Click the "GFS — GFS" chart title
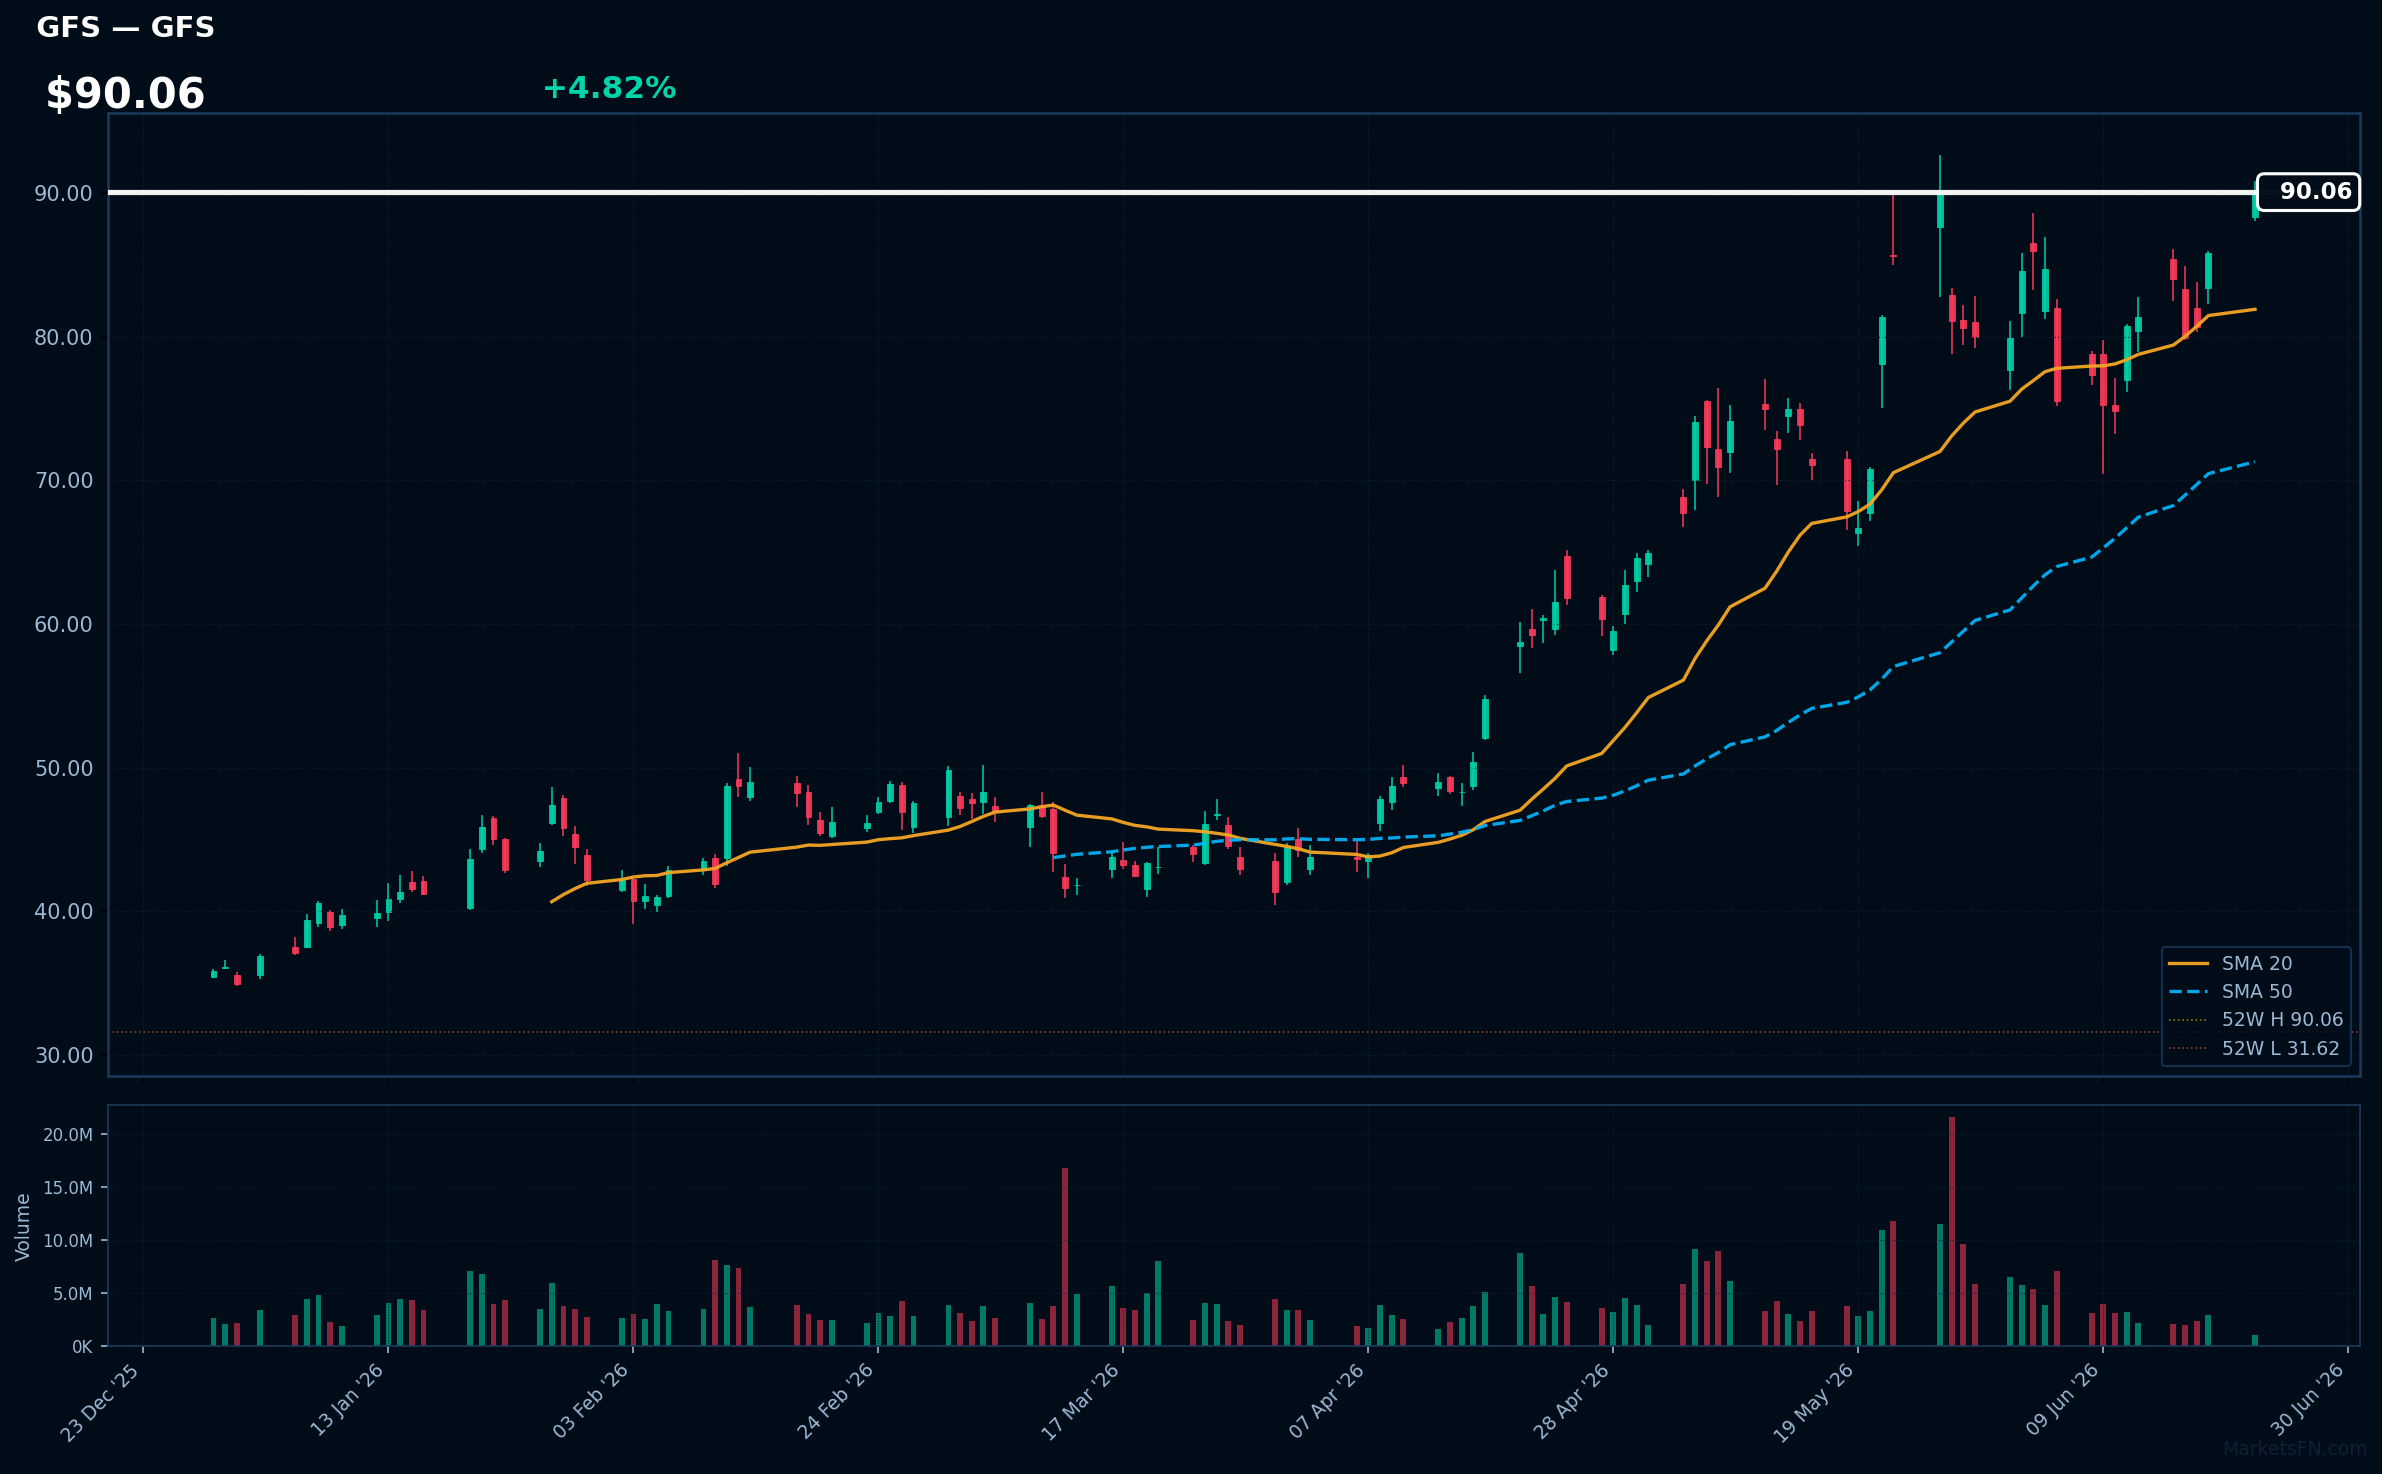 tap(126, 27)
